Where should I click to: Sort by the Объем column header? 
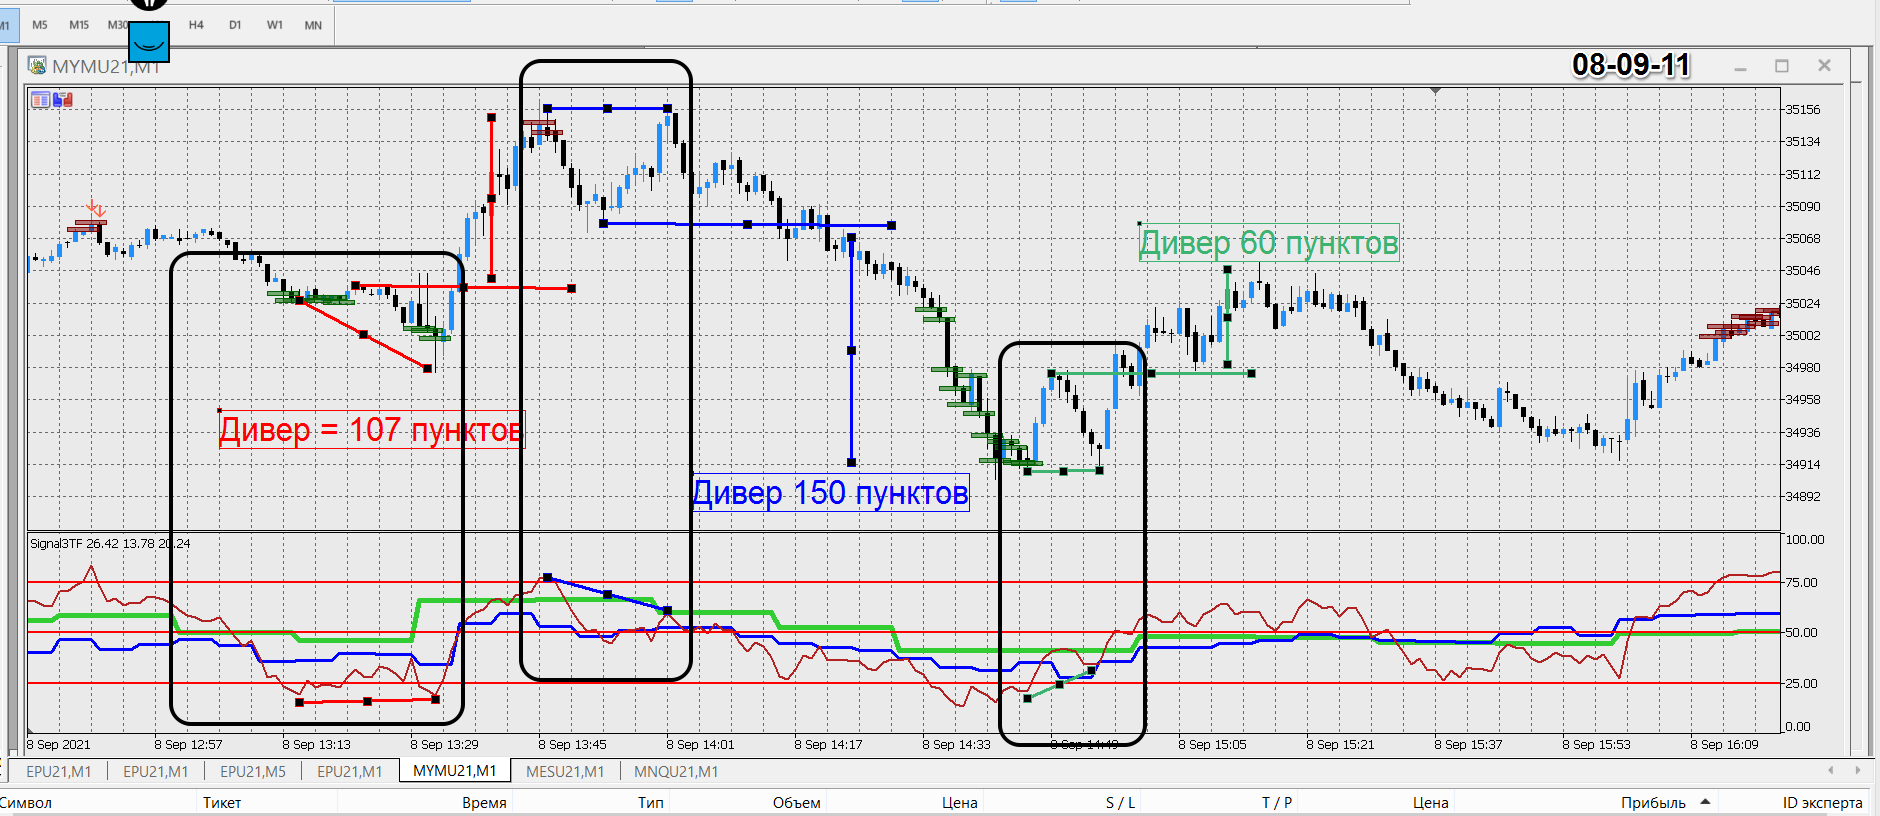click(x=797, y=802)
